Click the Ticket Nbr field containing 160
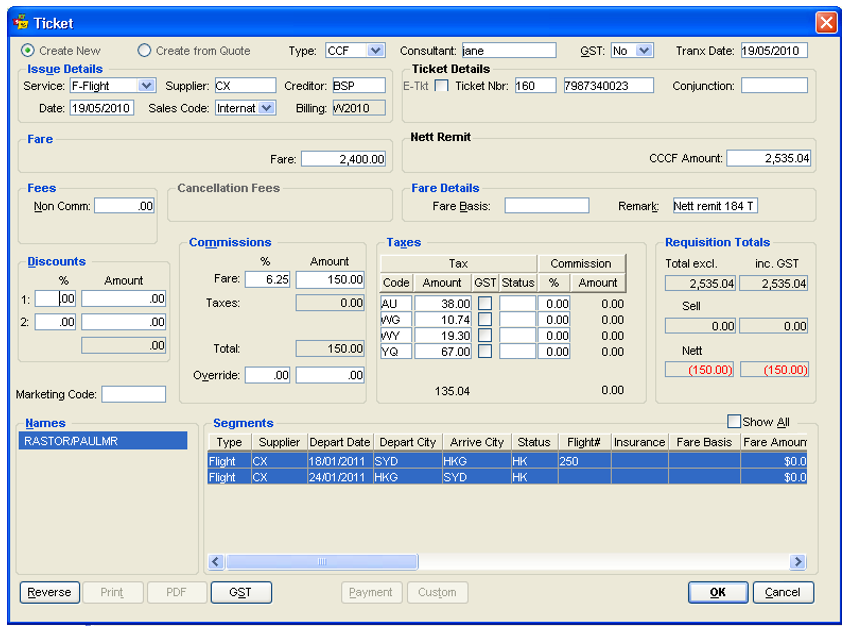Viewport: 848px width, 629px height. click(535, 85)
